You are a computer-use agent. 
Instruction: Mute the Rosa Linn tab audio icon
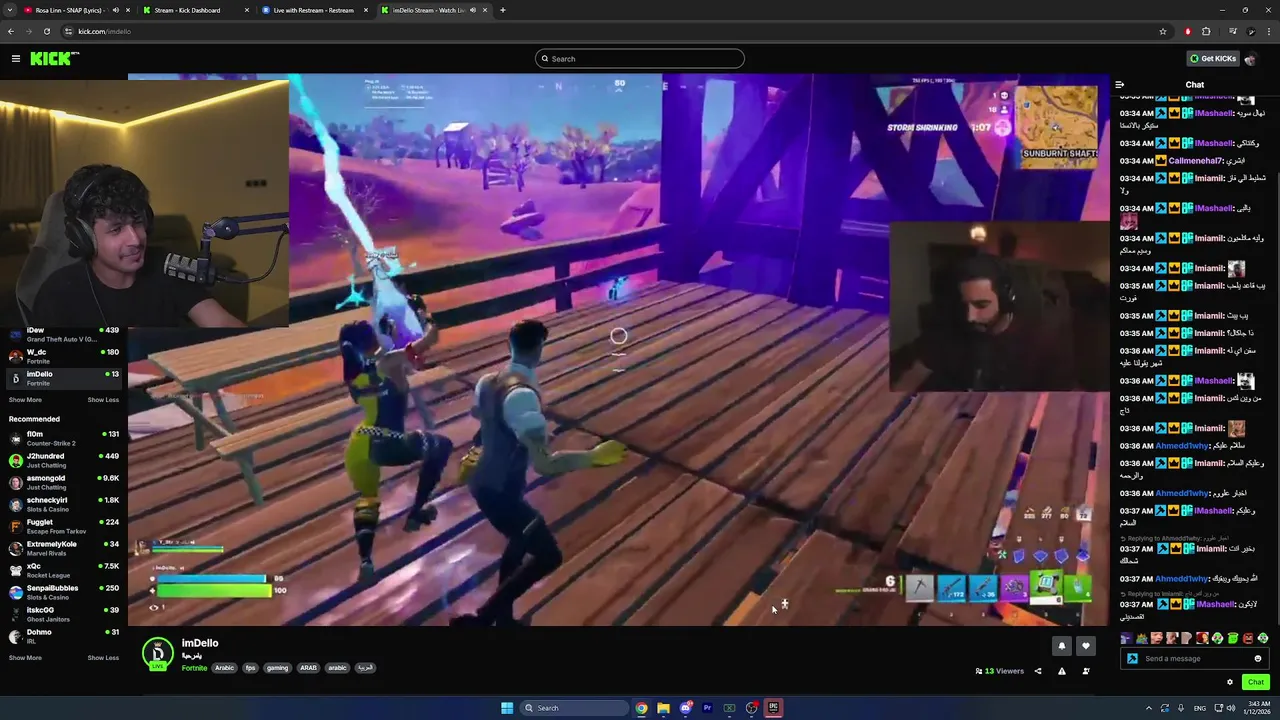(x=116, y=10)
